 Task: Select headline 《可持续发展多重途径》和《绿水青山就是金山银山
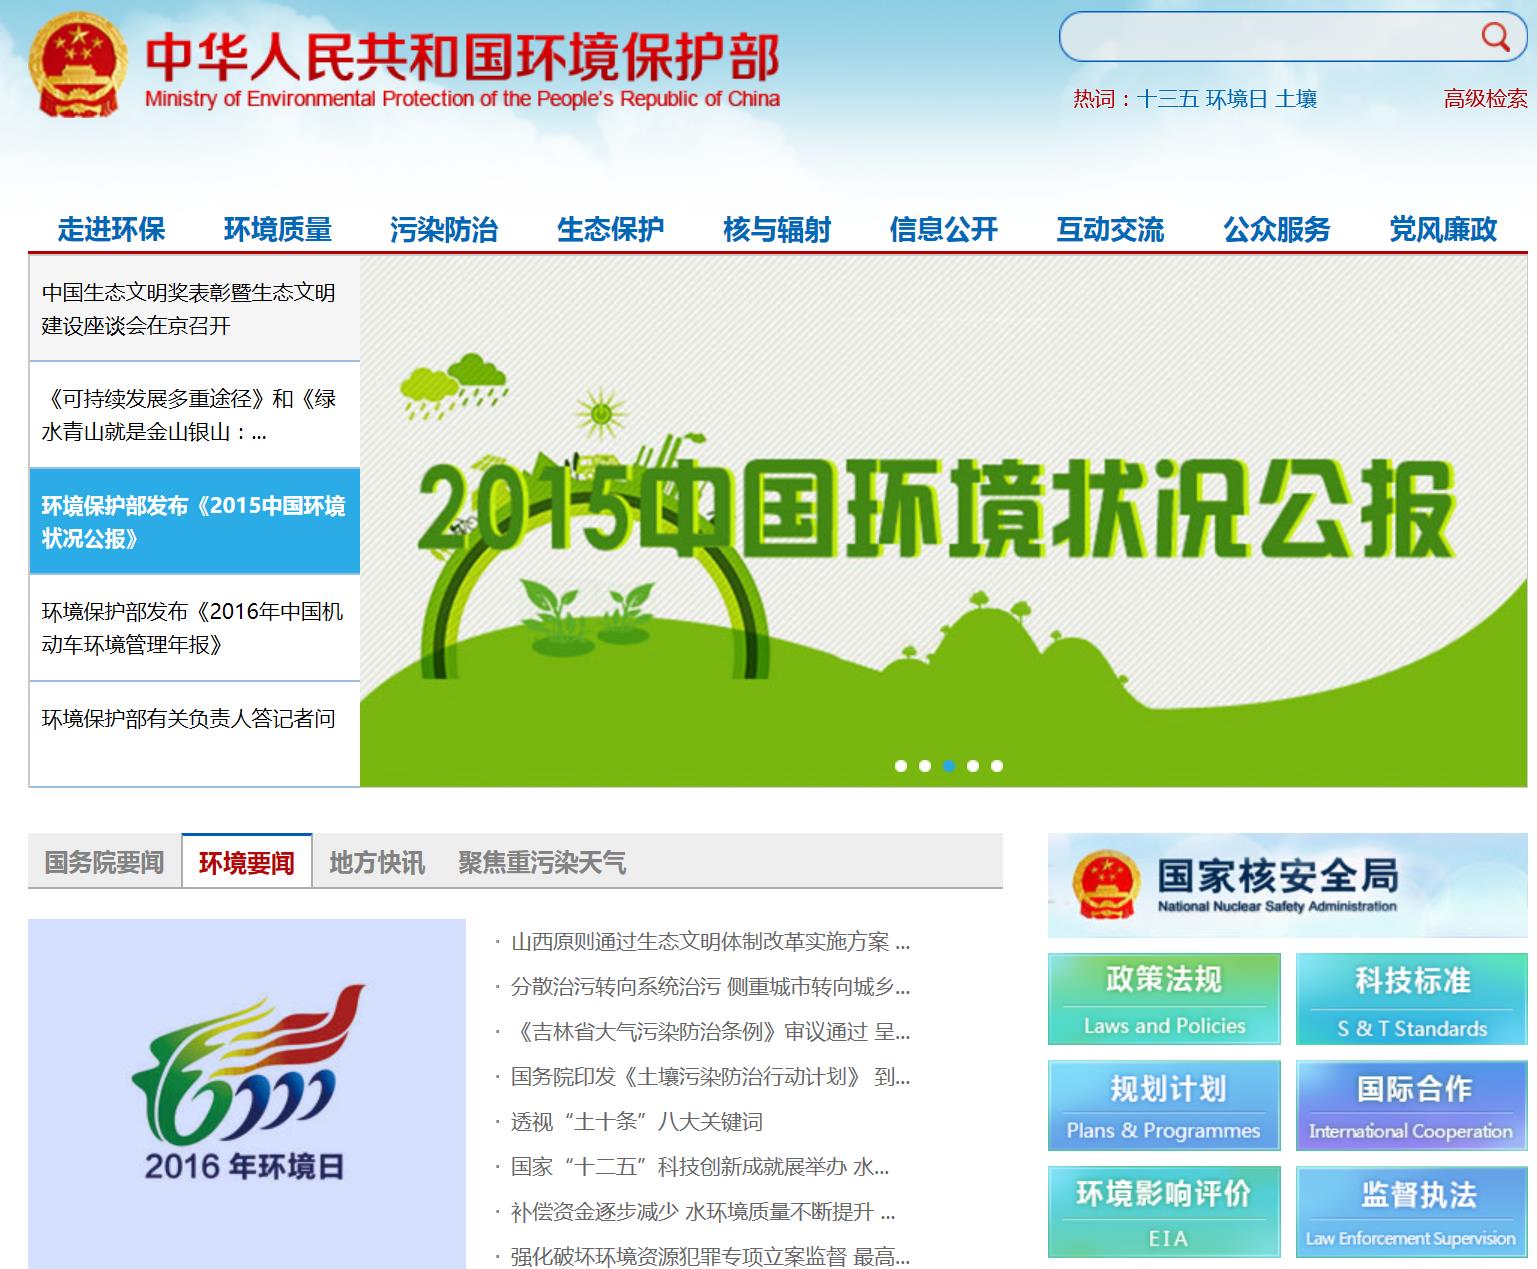194,415
